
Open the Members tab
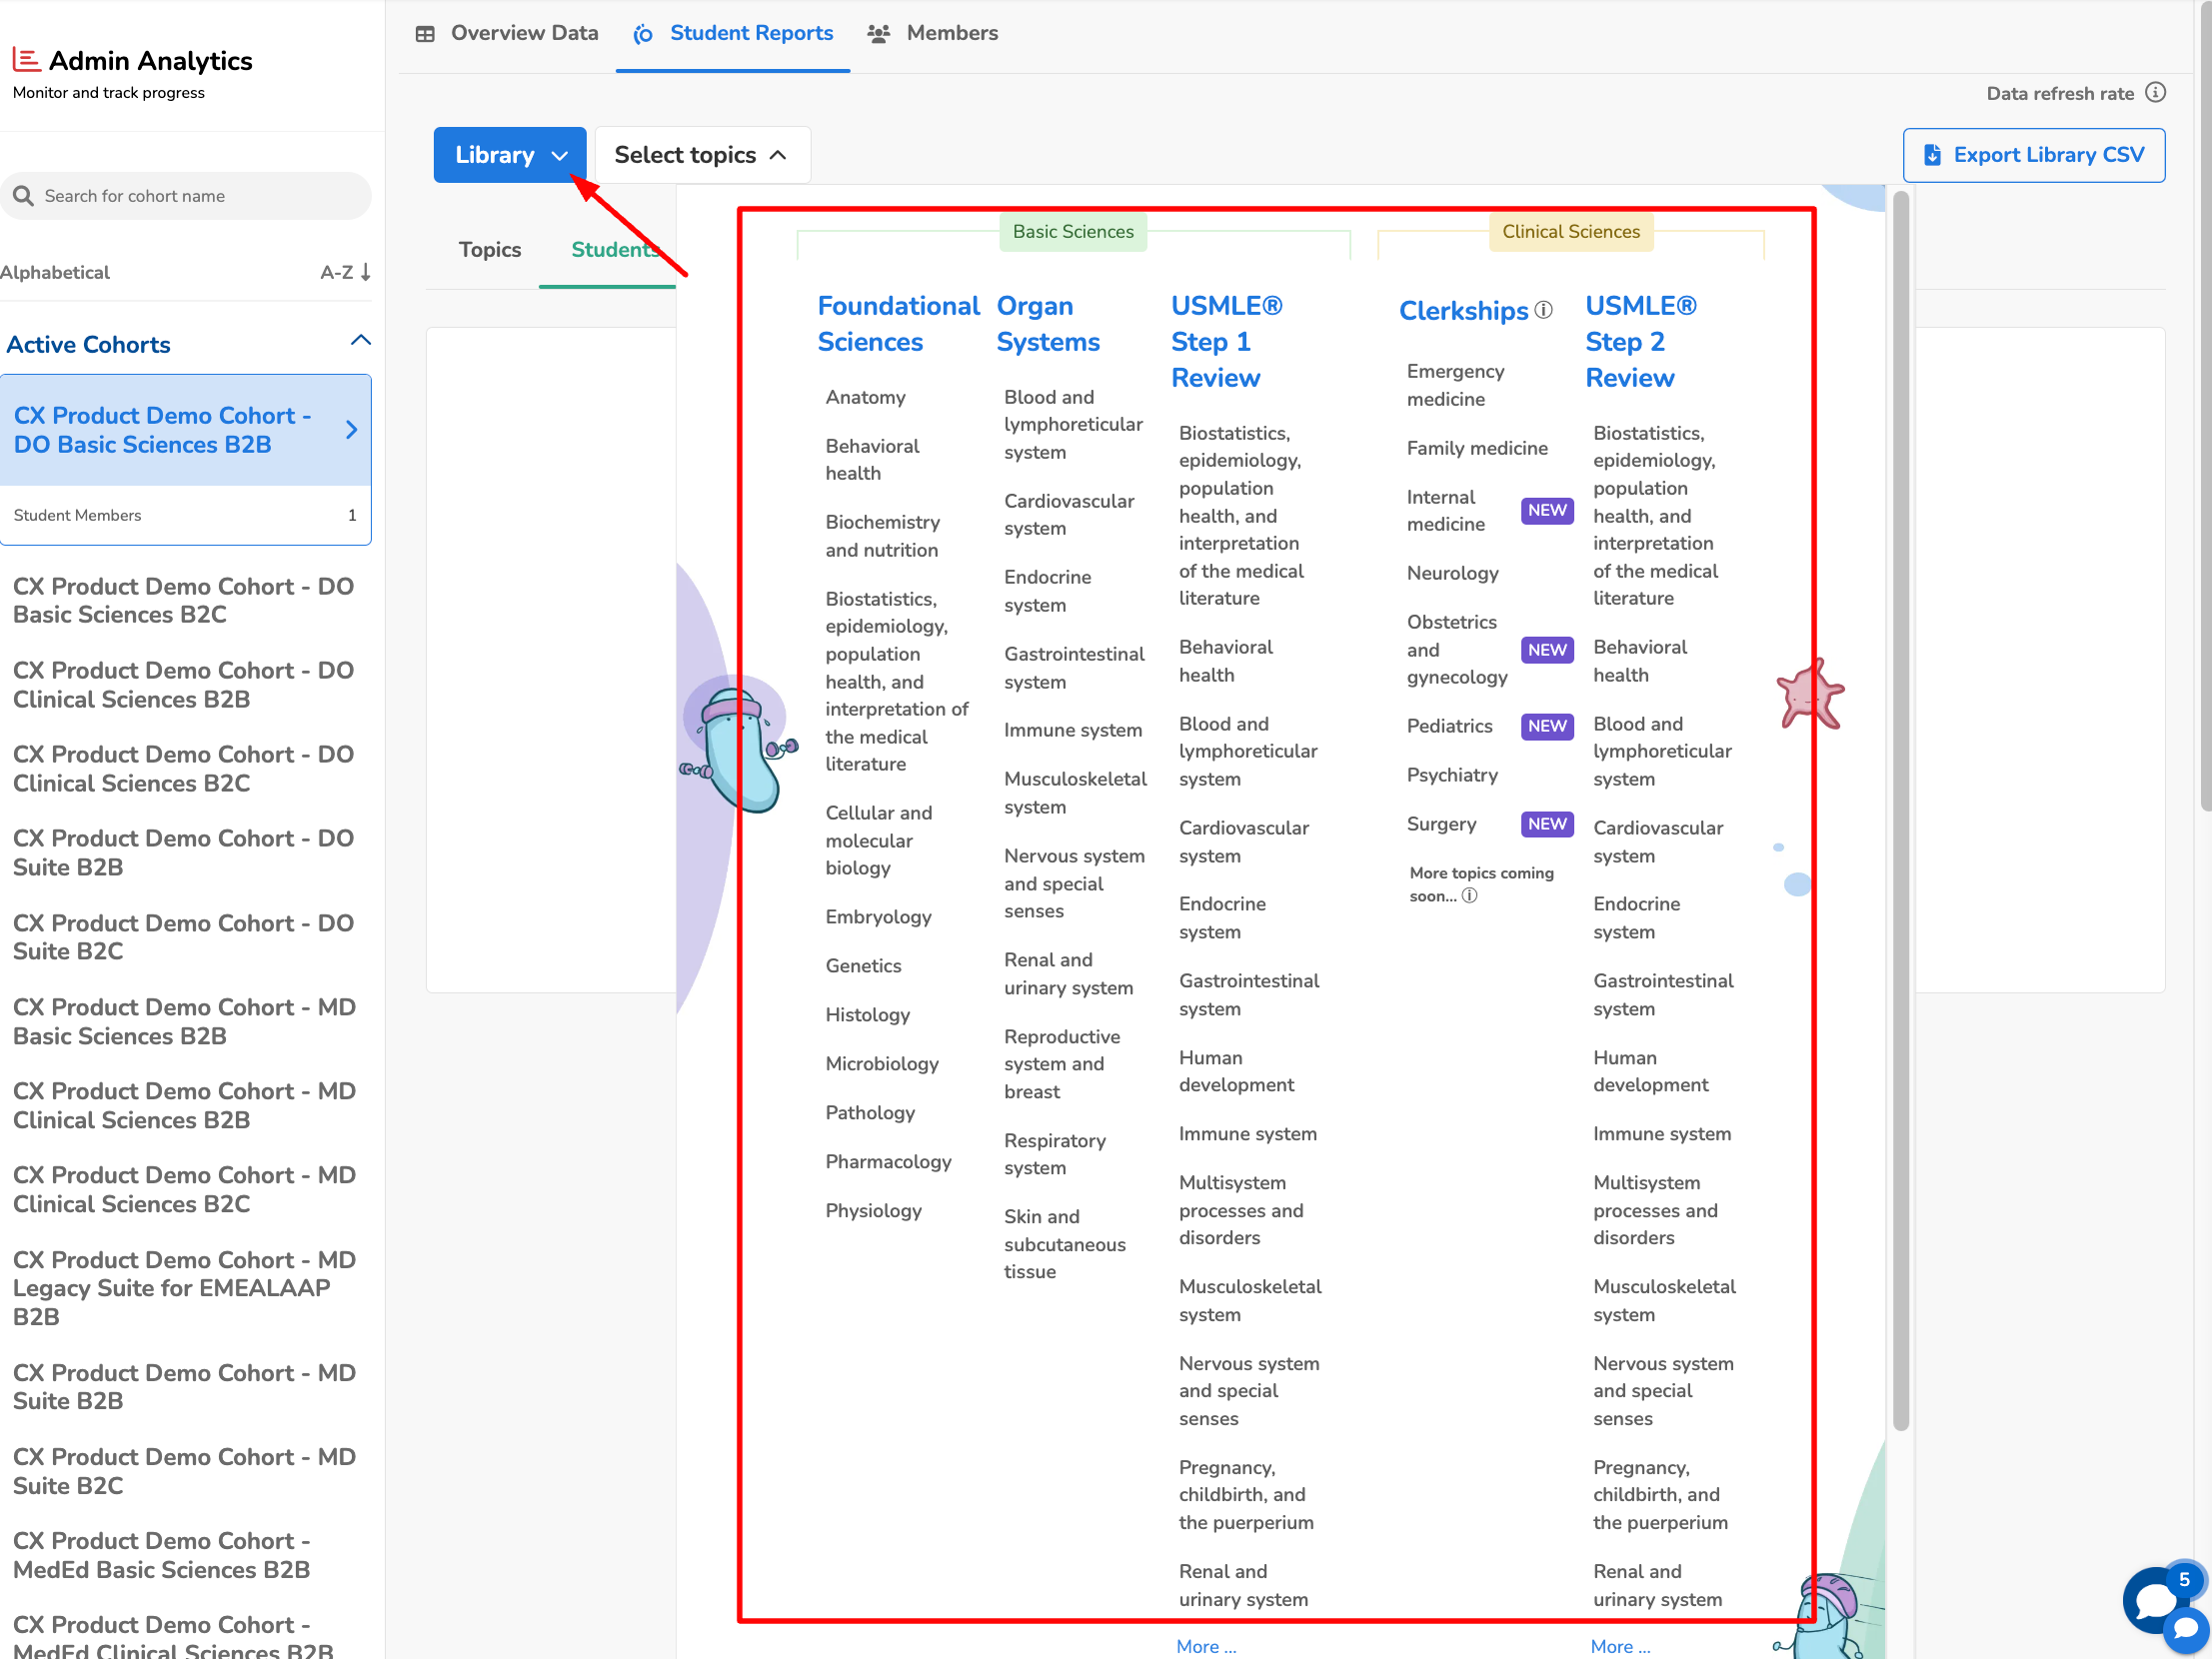[x=932, y=33]
